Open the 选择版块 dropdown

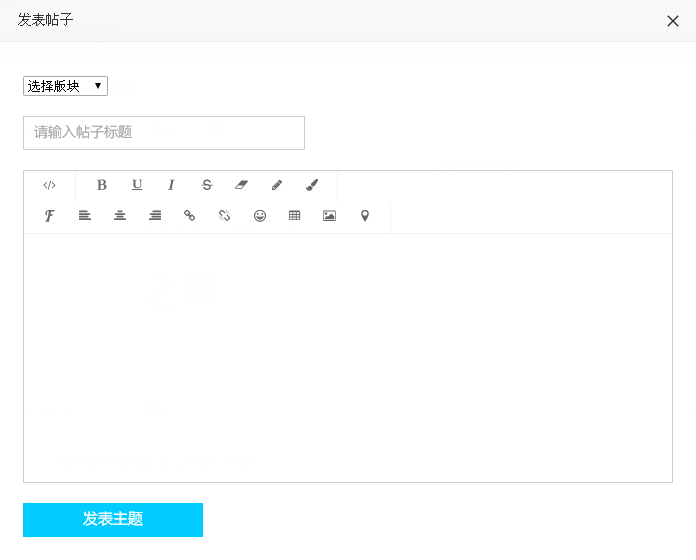65,86
